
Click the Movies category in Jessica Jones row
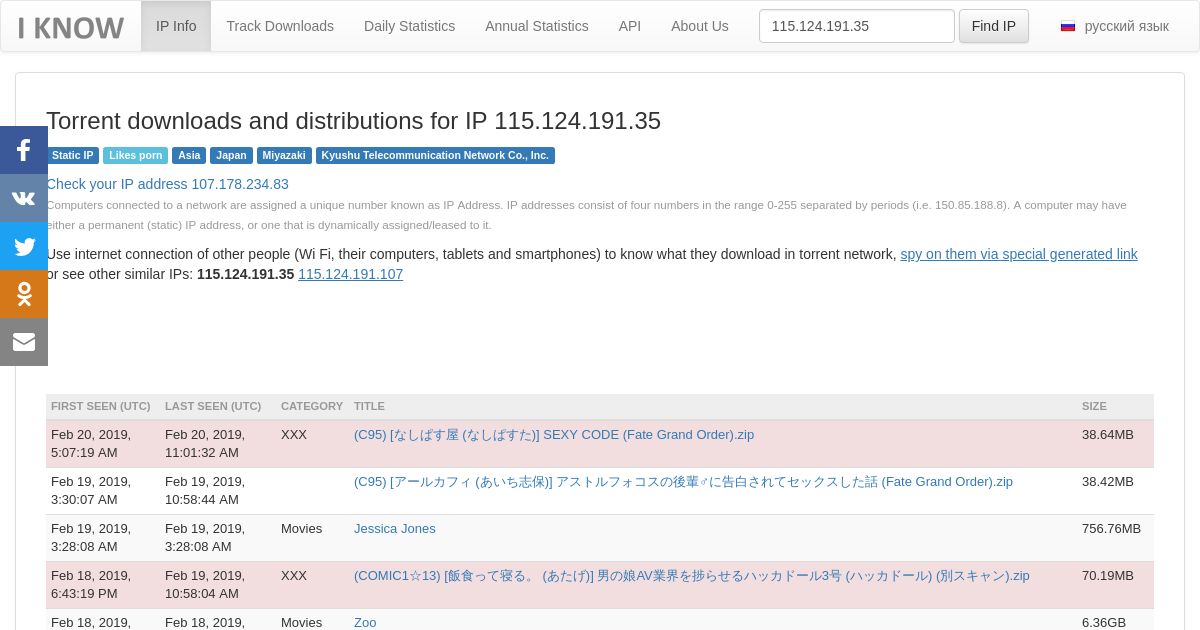pyautogui.click(x=302, y=529)
